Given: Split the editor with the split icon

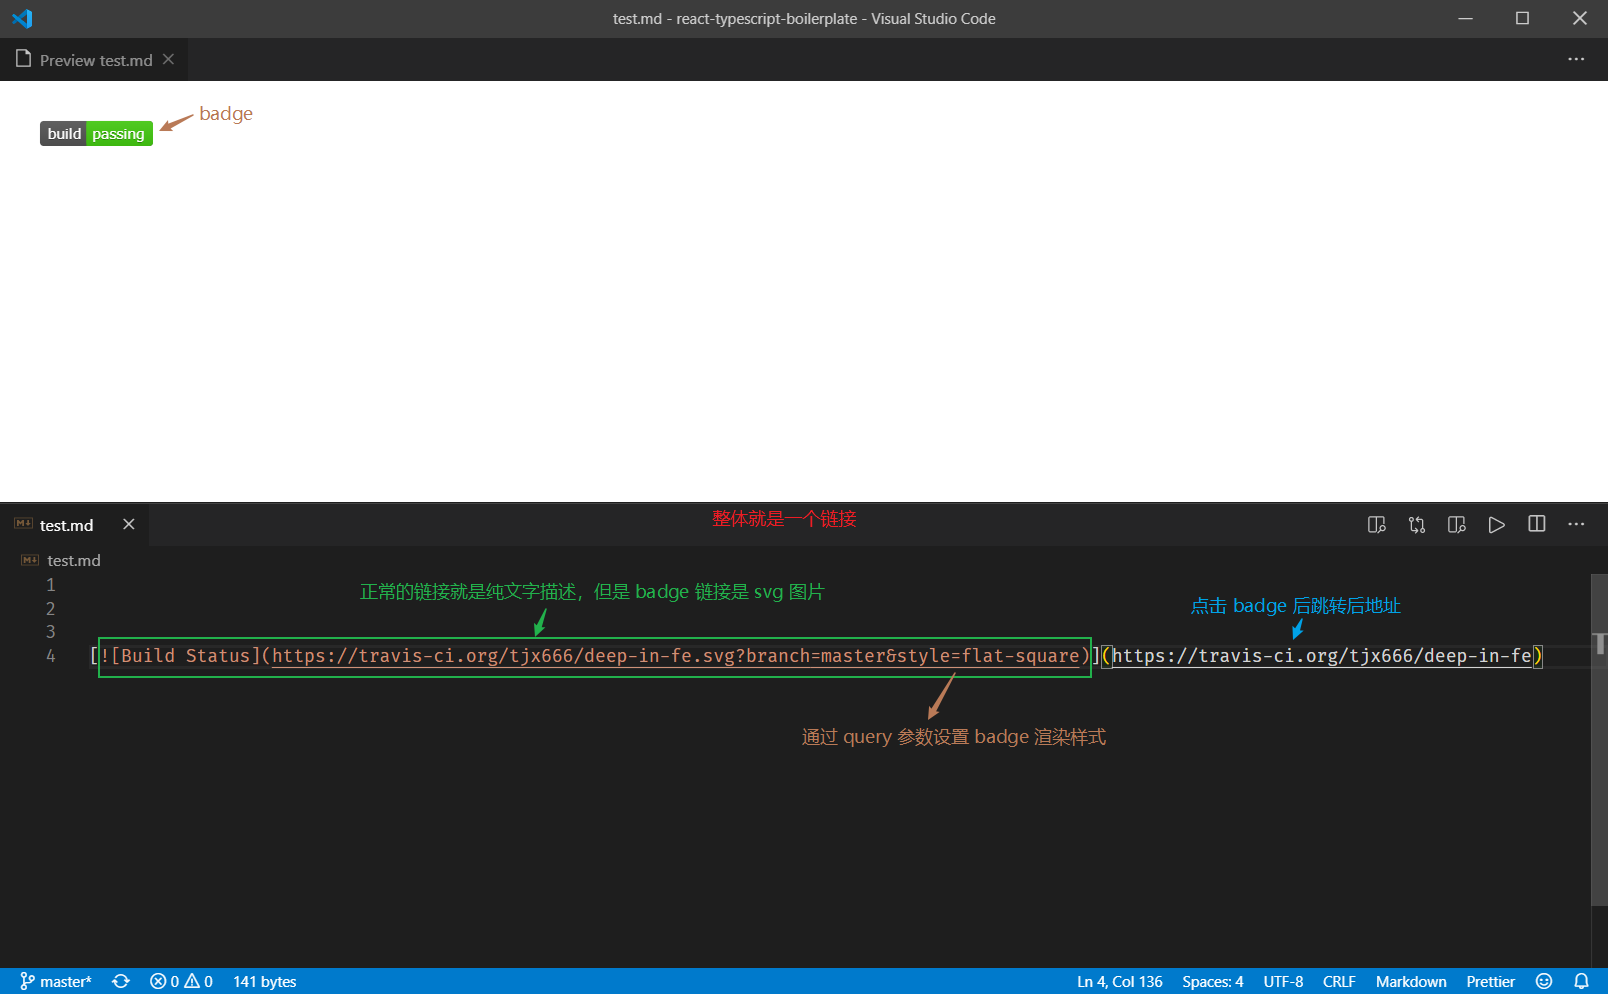Looking at the screenshot, I should click(1537, 524).
